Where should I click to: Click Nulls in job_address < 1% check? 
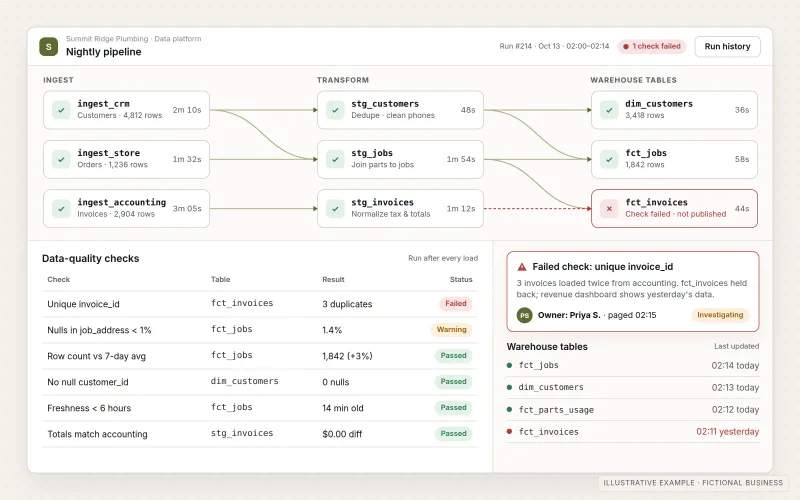[99, 330]
